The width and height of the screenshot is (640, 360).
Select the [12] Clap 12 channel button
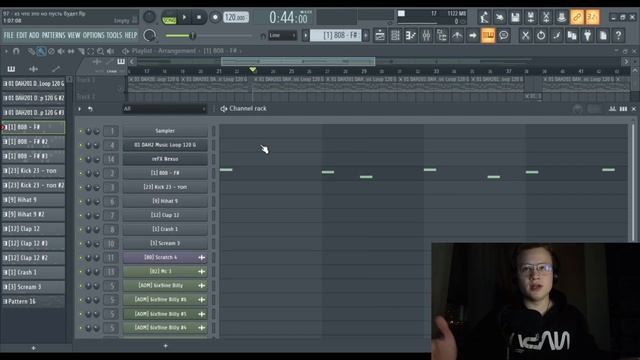click(165, 215)
